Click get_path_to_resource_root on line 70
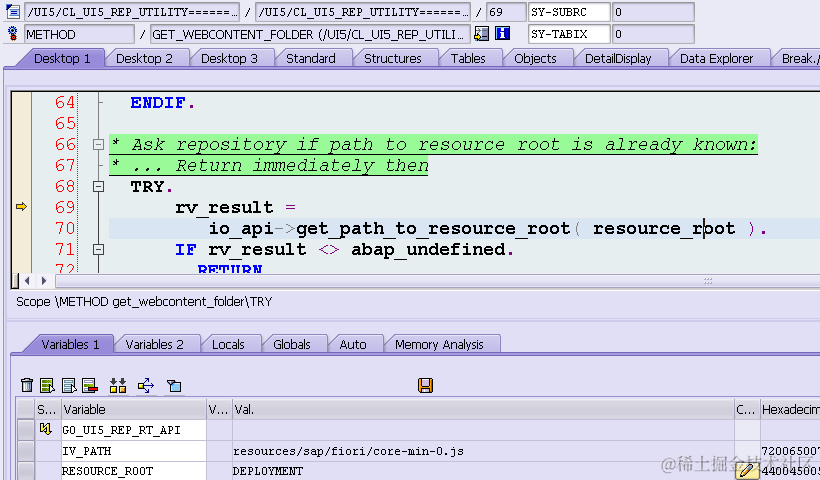This screenshot has width=820, height=480. [x=433, y=228]
